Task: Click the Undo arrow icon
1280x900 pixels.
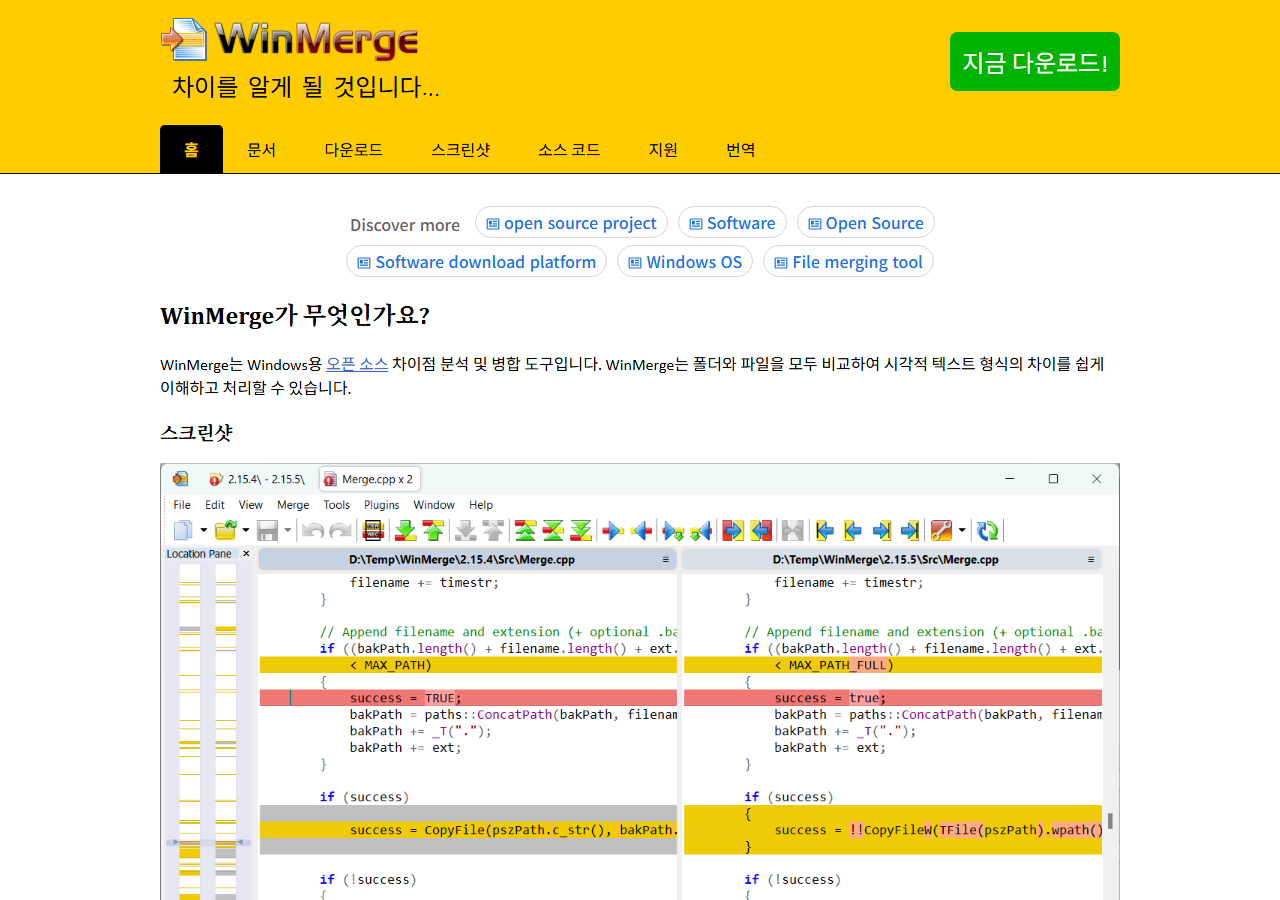Action: [x=313, y=530]
